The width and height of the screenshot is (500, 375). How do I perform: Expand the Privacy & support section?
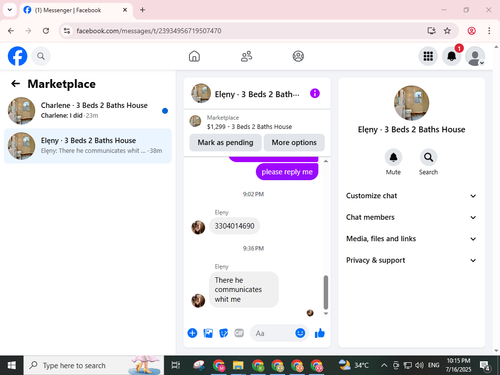(411, 260)
